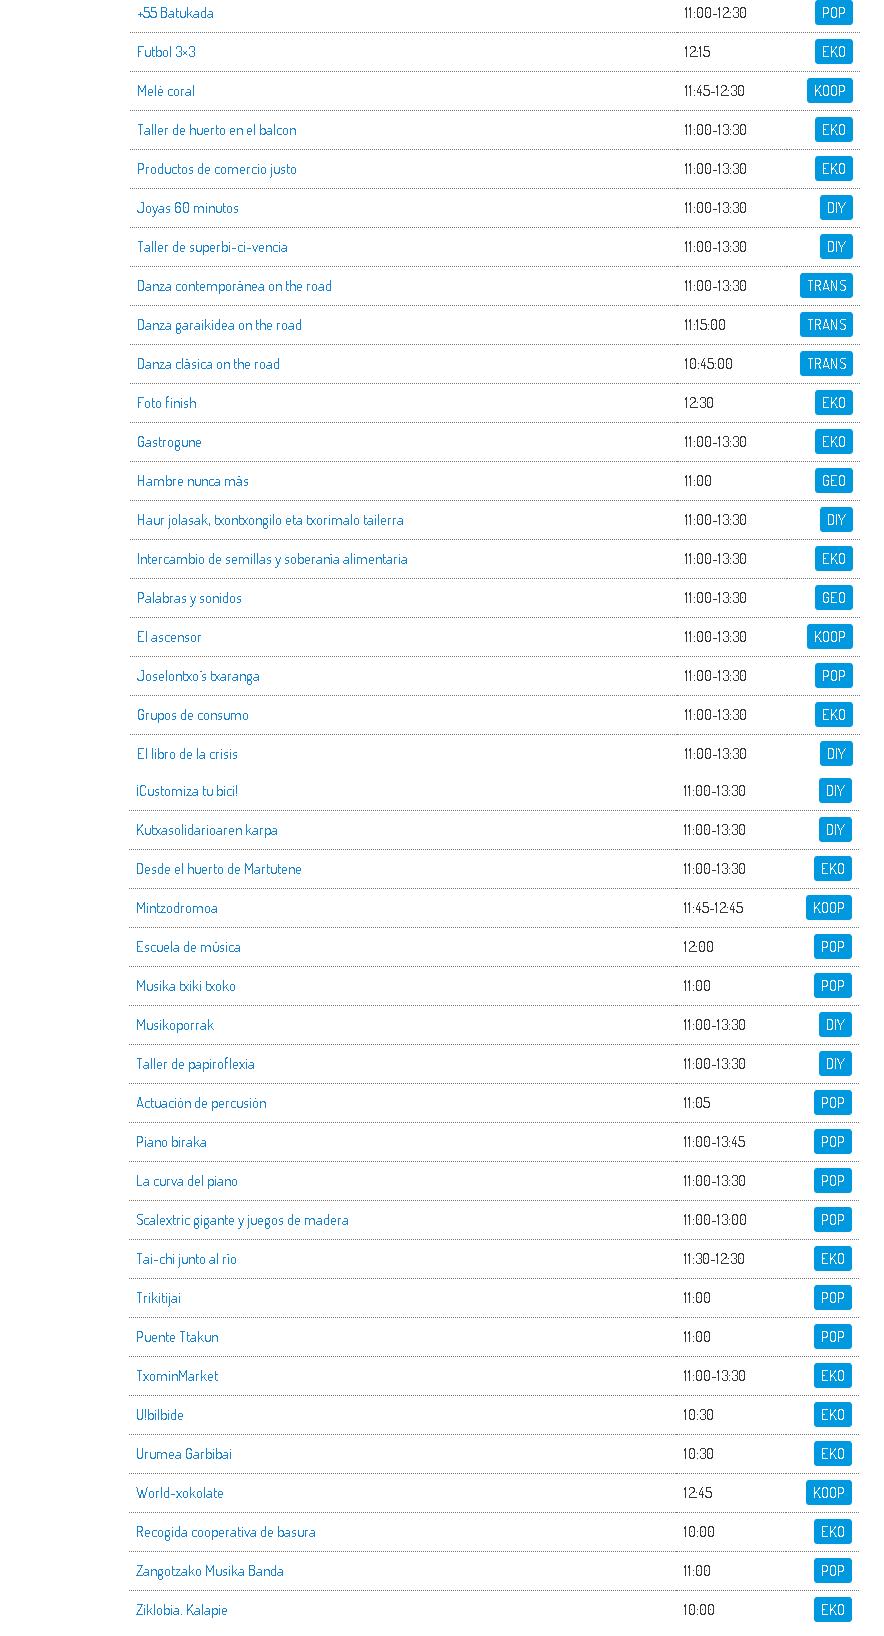Click the 'Gastrogune' event link
884x1636 pixels.
point(169,442)
